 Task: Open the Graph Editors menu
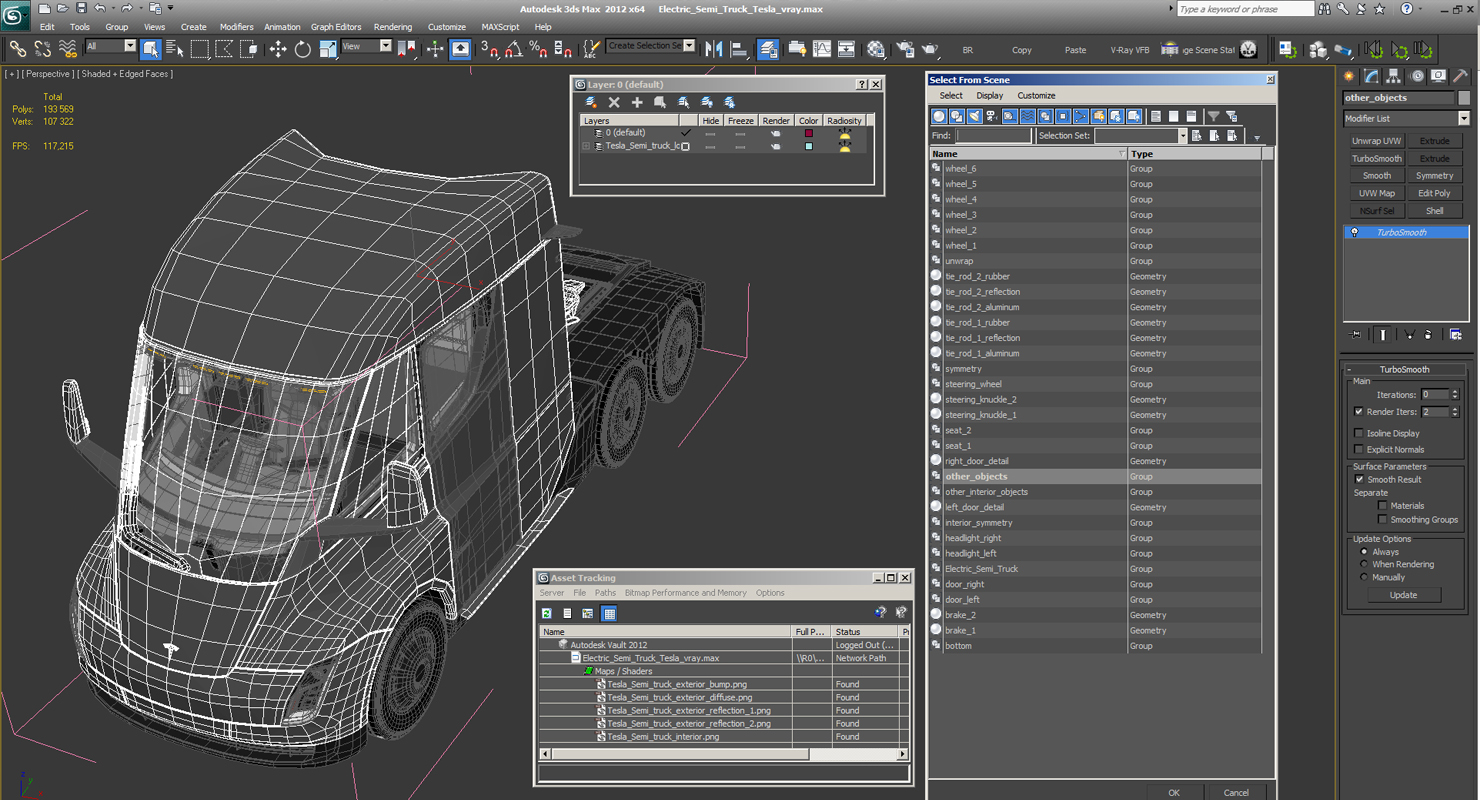click(x=336, y=27)
